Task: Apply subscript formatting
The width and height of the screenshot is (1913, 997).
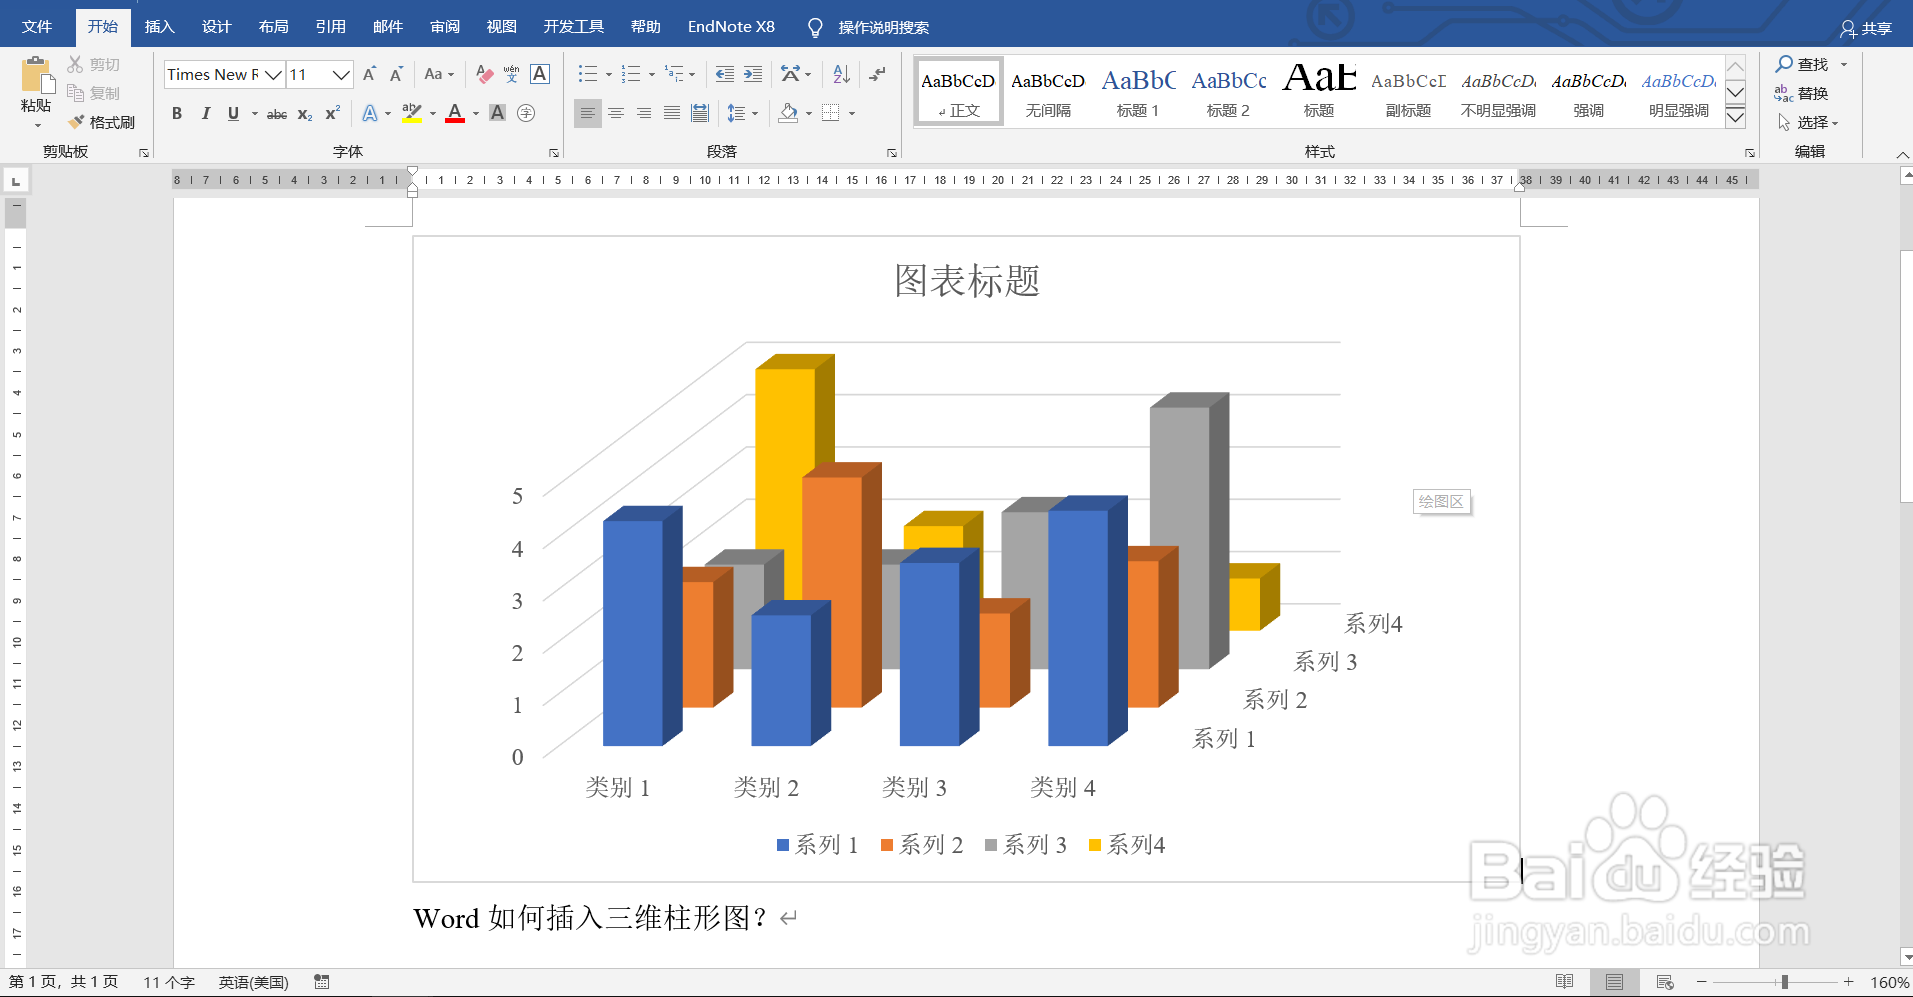Action: point(305,114)
